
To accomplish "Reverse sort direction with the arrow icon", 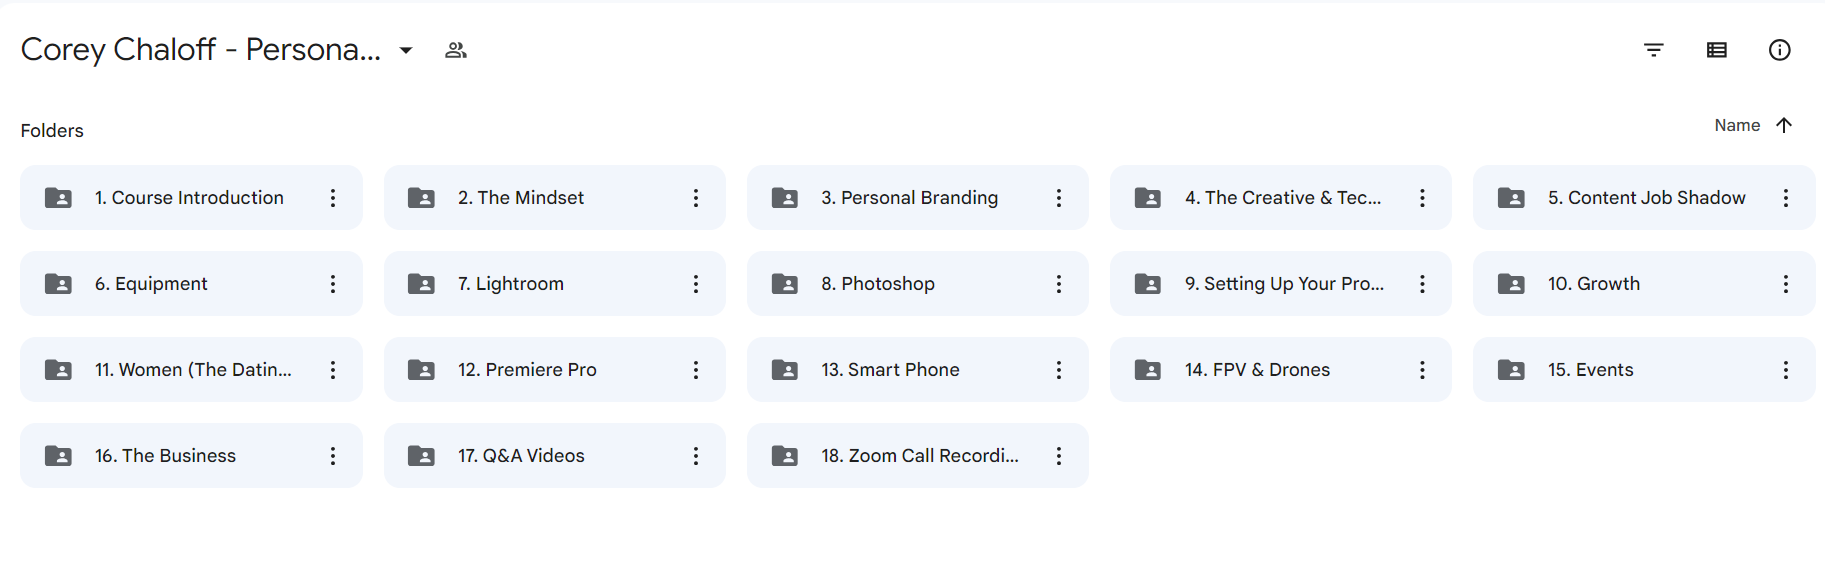I will (1784, 125).
